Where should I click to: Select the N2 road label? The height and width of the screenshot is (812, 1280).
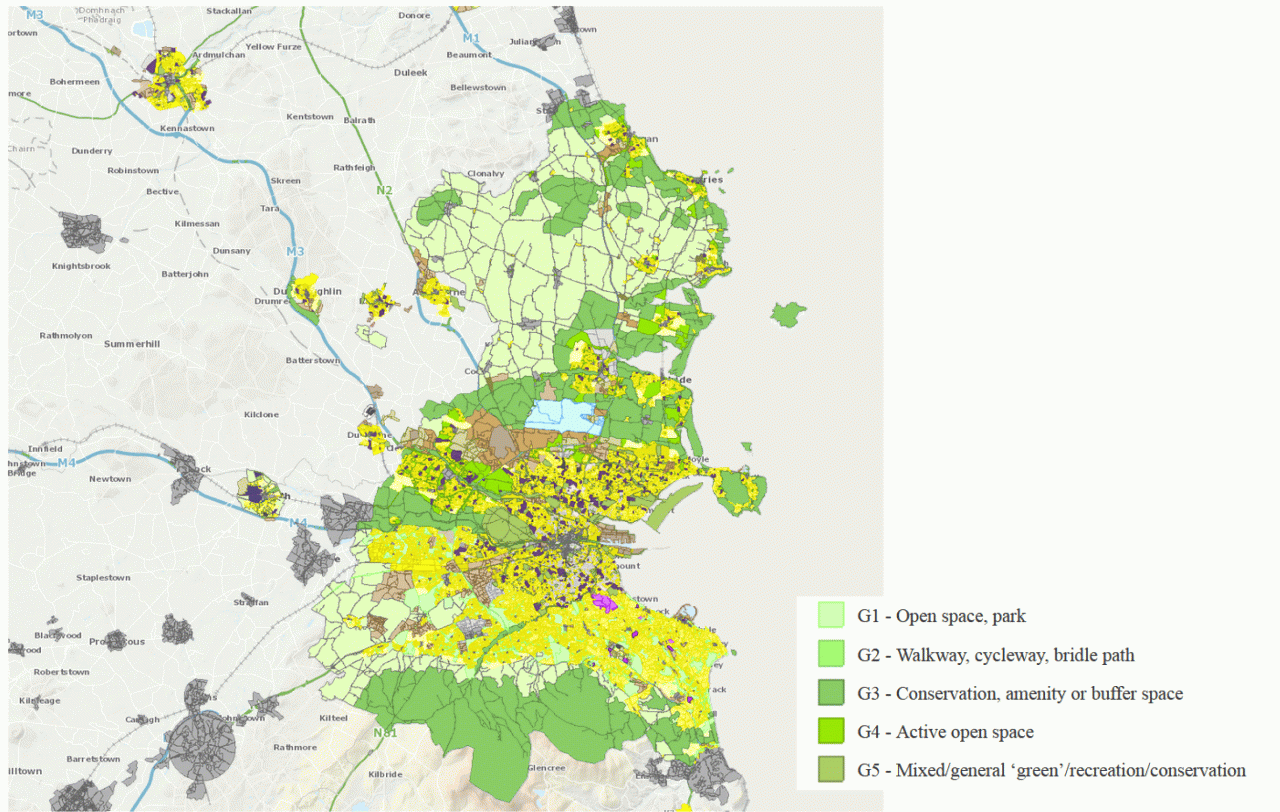point(385,190)
